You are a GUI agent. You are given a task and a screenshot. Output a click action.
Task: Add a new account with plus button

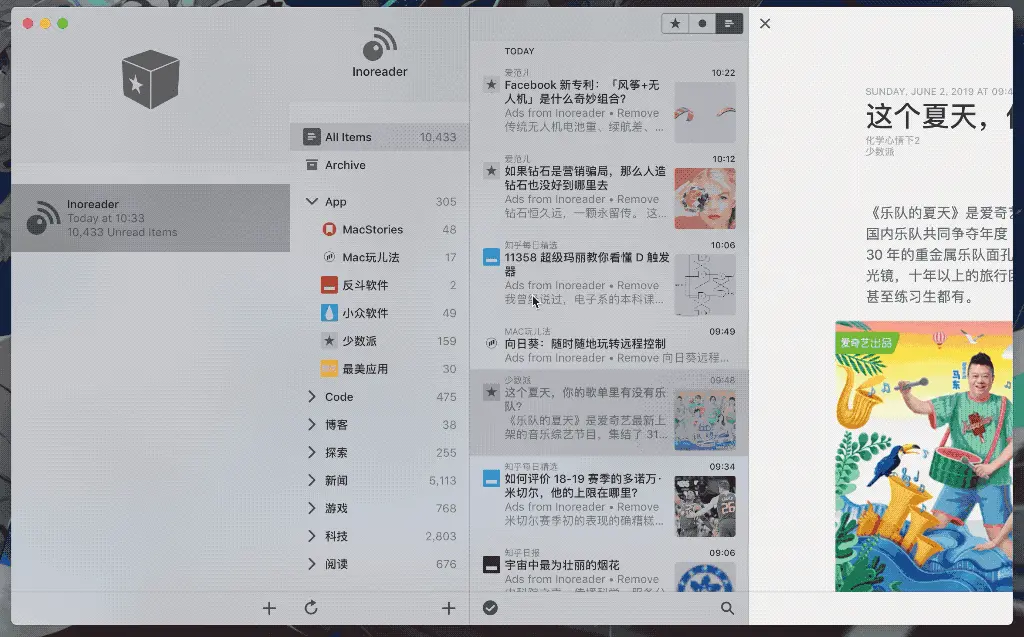(269, 608)
